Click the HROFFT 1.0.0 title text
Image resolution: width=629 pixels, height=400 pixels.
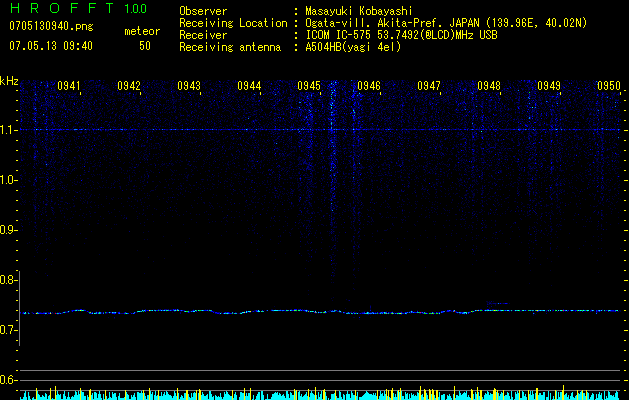point(79,8)
